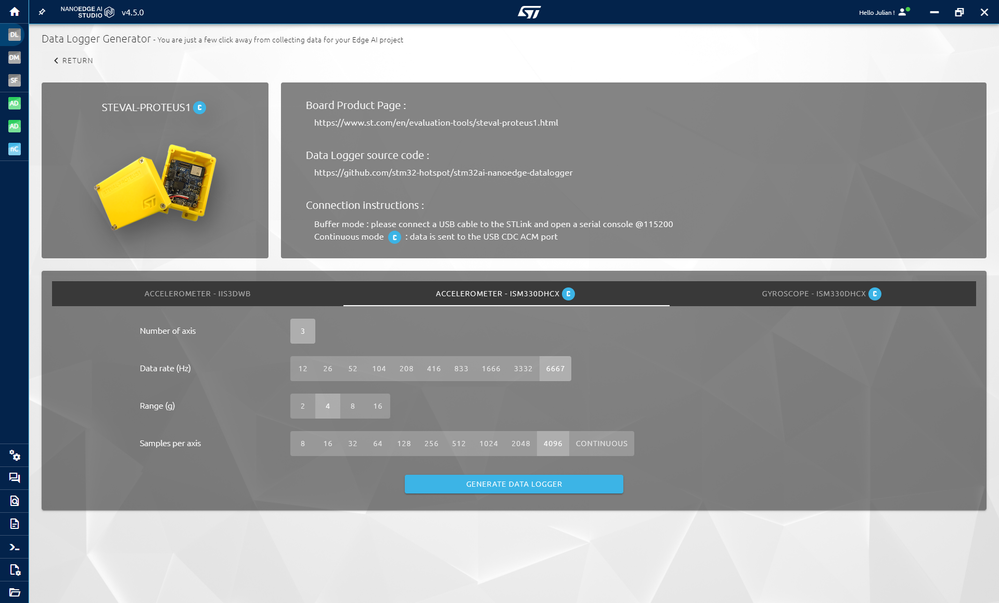Set data rate to 26 Hz
The height and width of the screenshot is (603, 999).
click(x=327, y=368)
